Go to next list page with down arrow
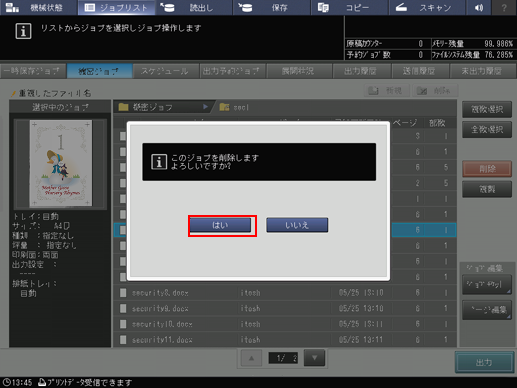Image resolution: width=517 pixels, height=388 pixels. 314,358
